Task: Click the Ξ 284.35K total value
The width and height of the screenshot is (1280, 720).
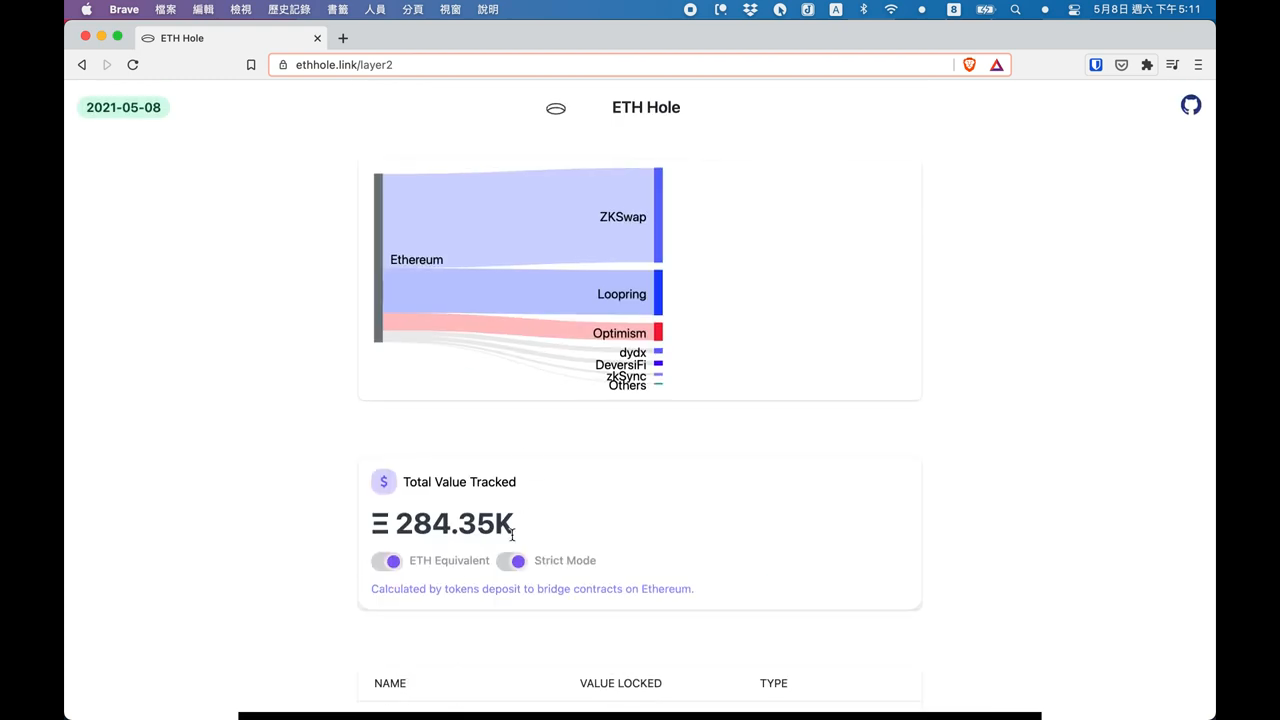Action: click(x=443, y=523)
